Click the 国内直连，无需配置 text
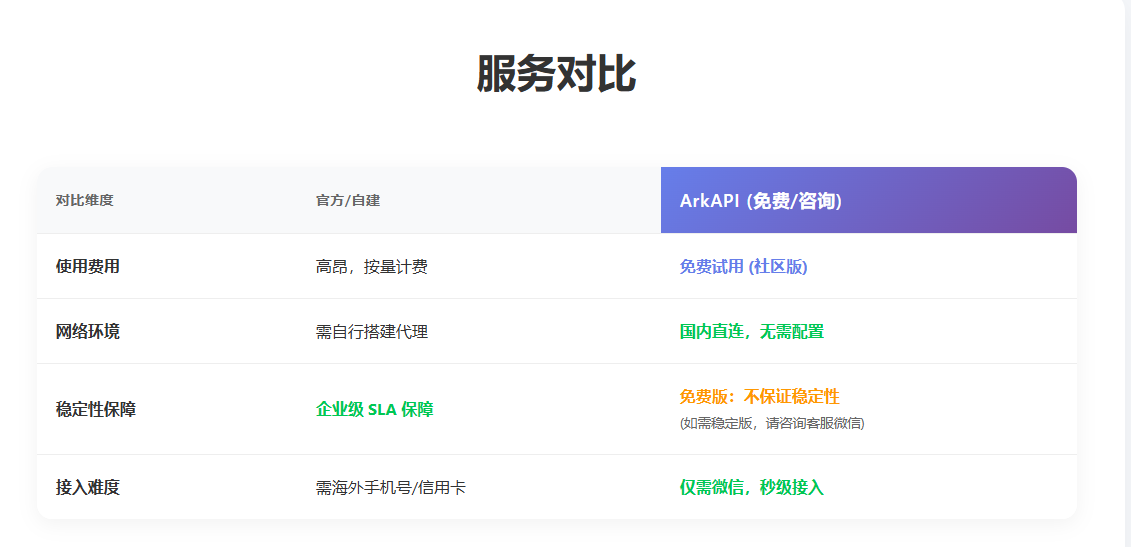The image size is (1131, 547). click(752, 331)
